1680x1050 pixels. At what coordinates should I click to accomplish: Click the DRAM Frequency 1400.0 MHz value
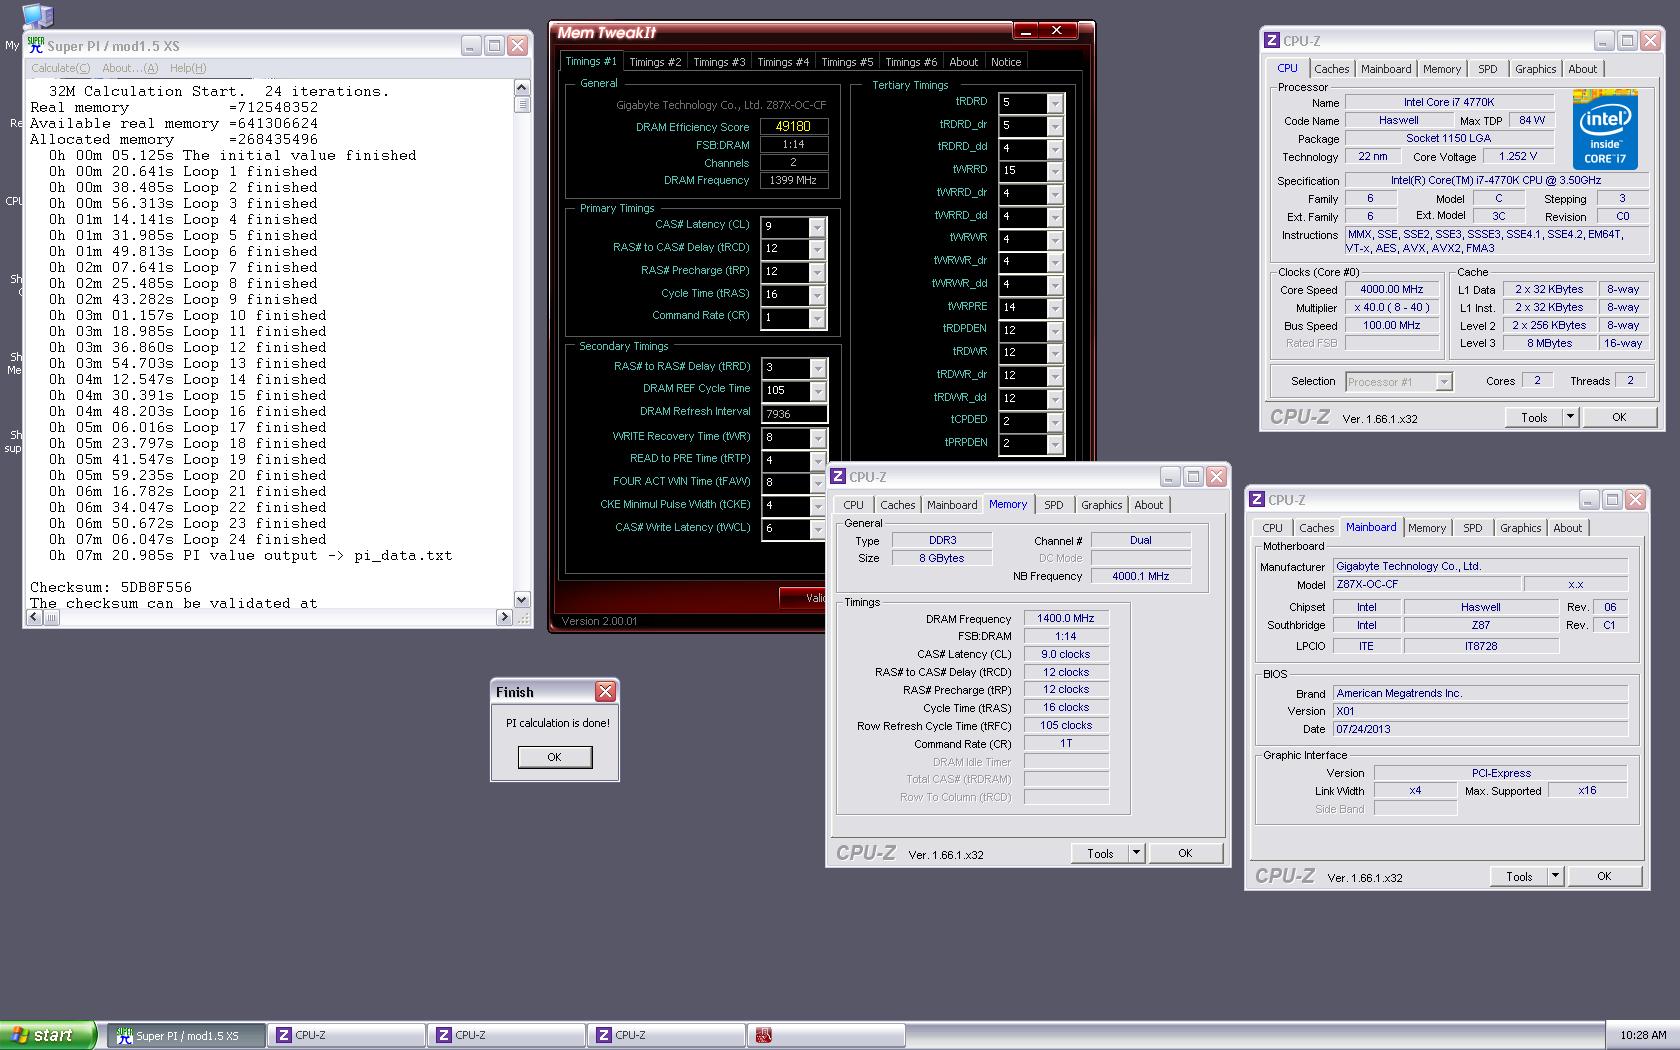point(1066,619)
